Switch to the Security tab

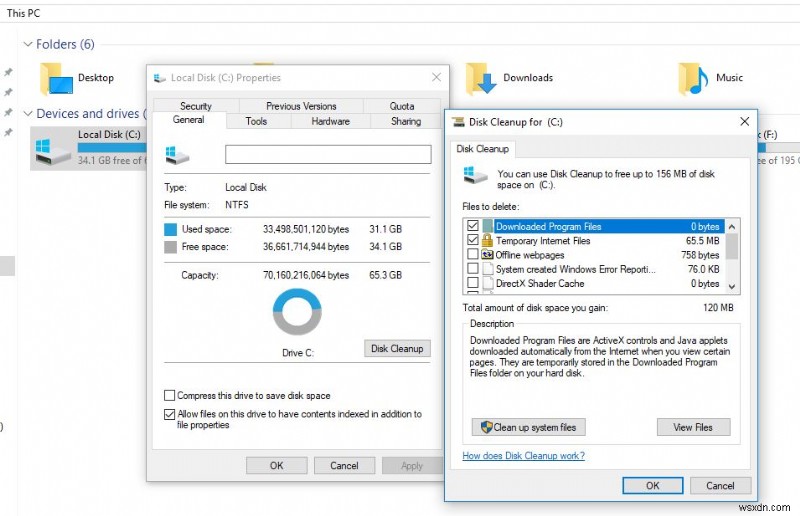coord(196,106)
